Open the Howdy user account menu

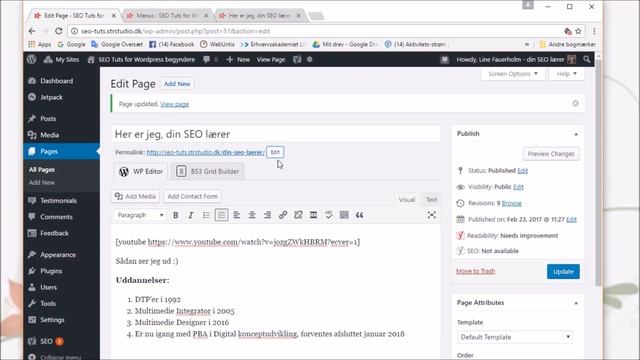(x=516, y=60)
